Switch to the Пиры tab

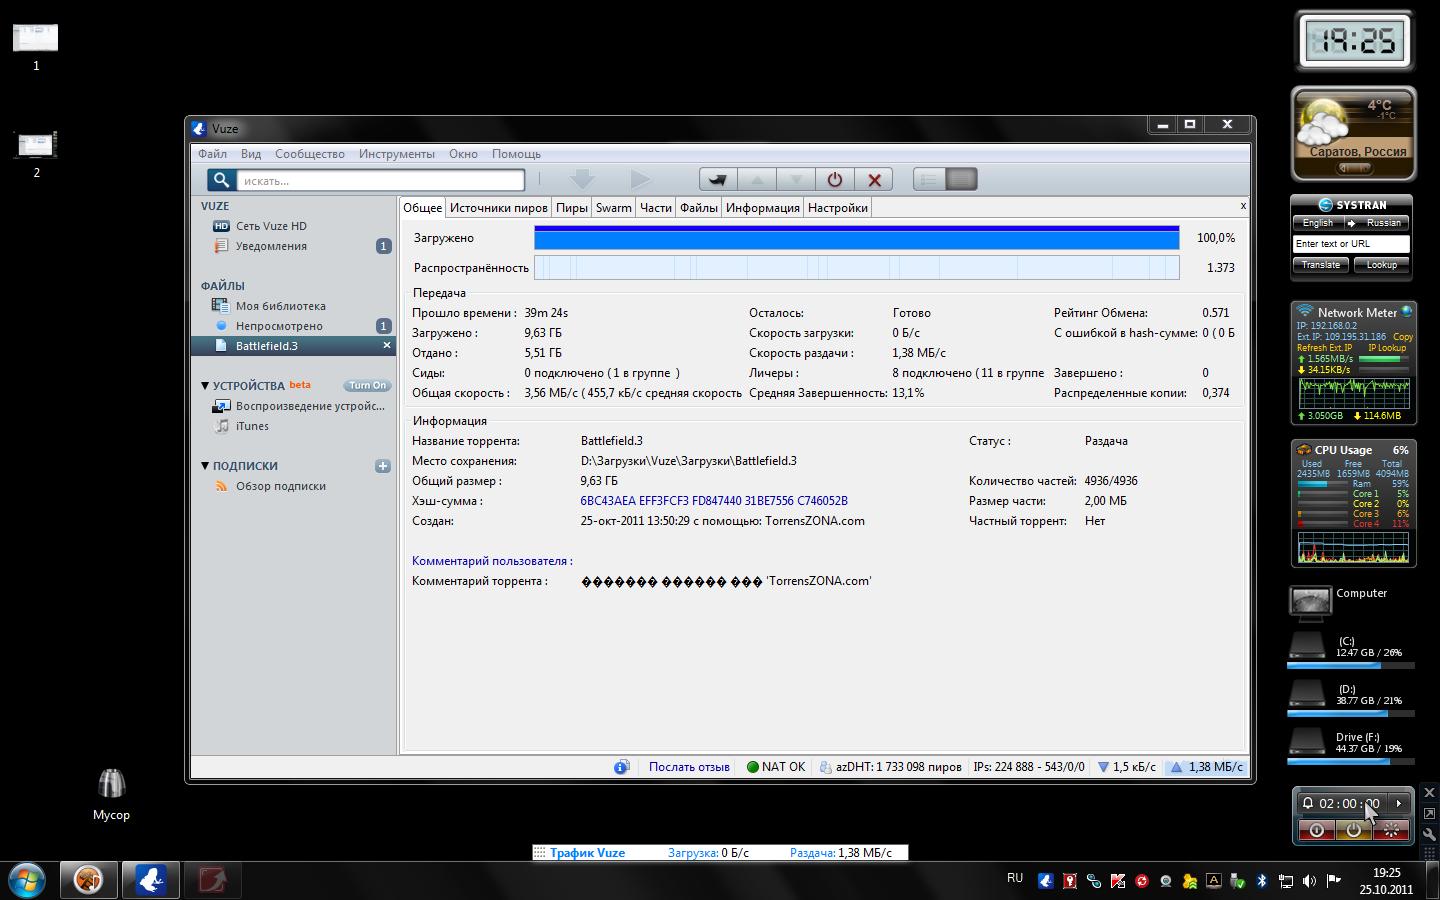(x=571, y=208)
